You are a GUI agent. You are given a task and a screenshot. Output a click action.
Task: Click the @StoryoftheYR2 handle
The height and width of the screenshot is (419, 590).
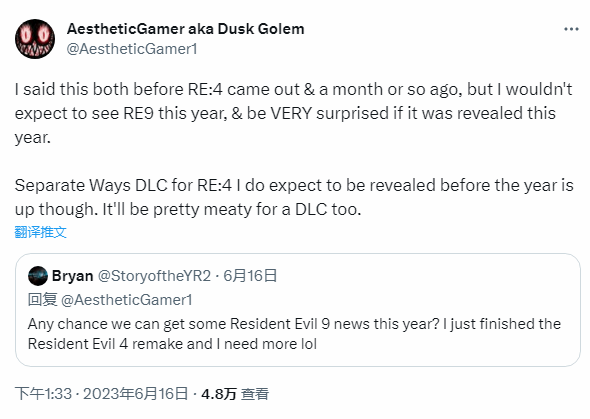(x=154, y=276)
